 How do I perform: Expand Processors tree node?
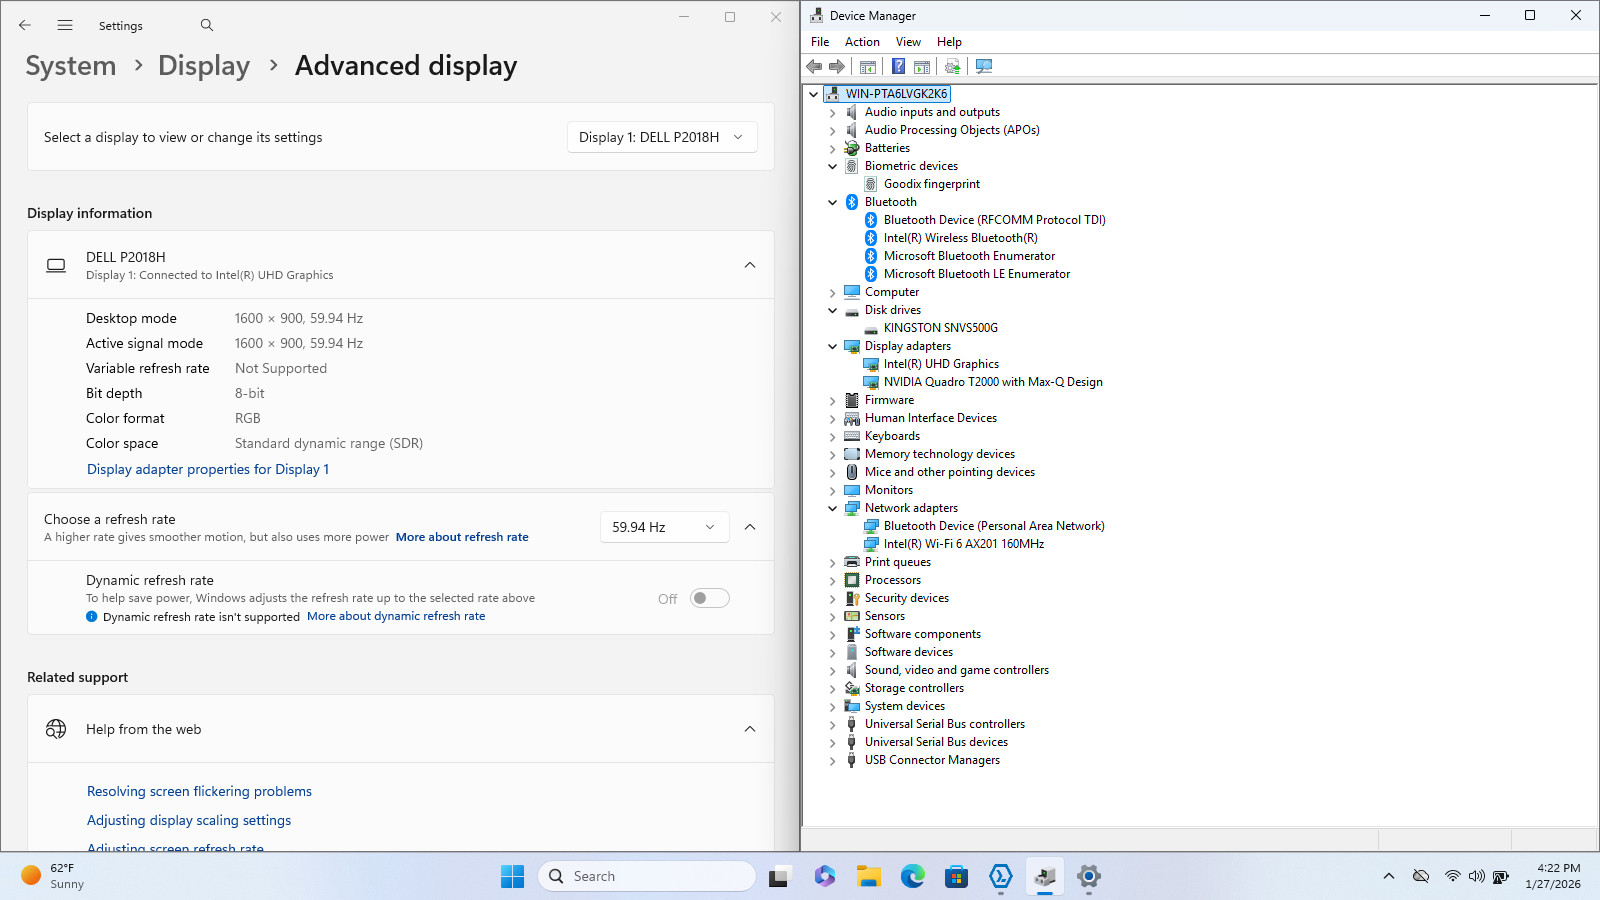click(832, 580)
